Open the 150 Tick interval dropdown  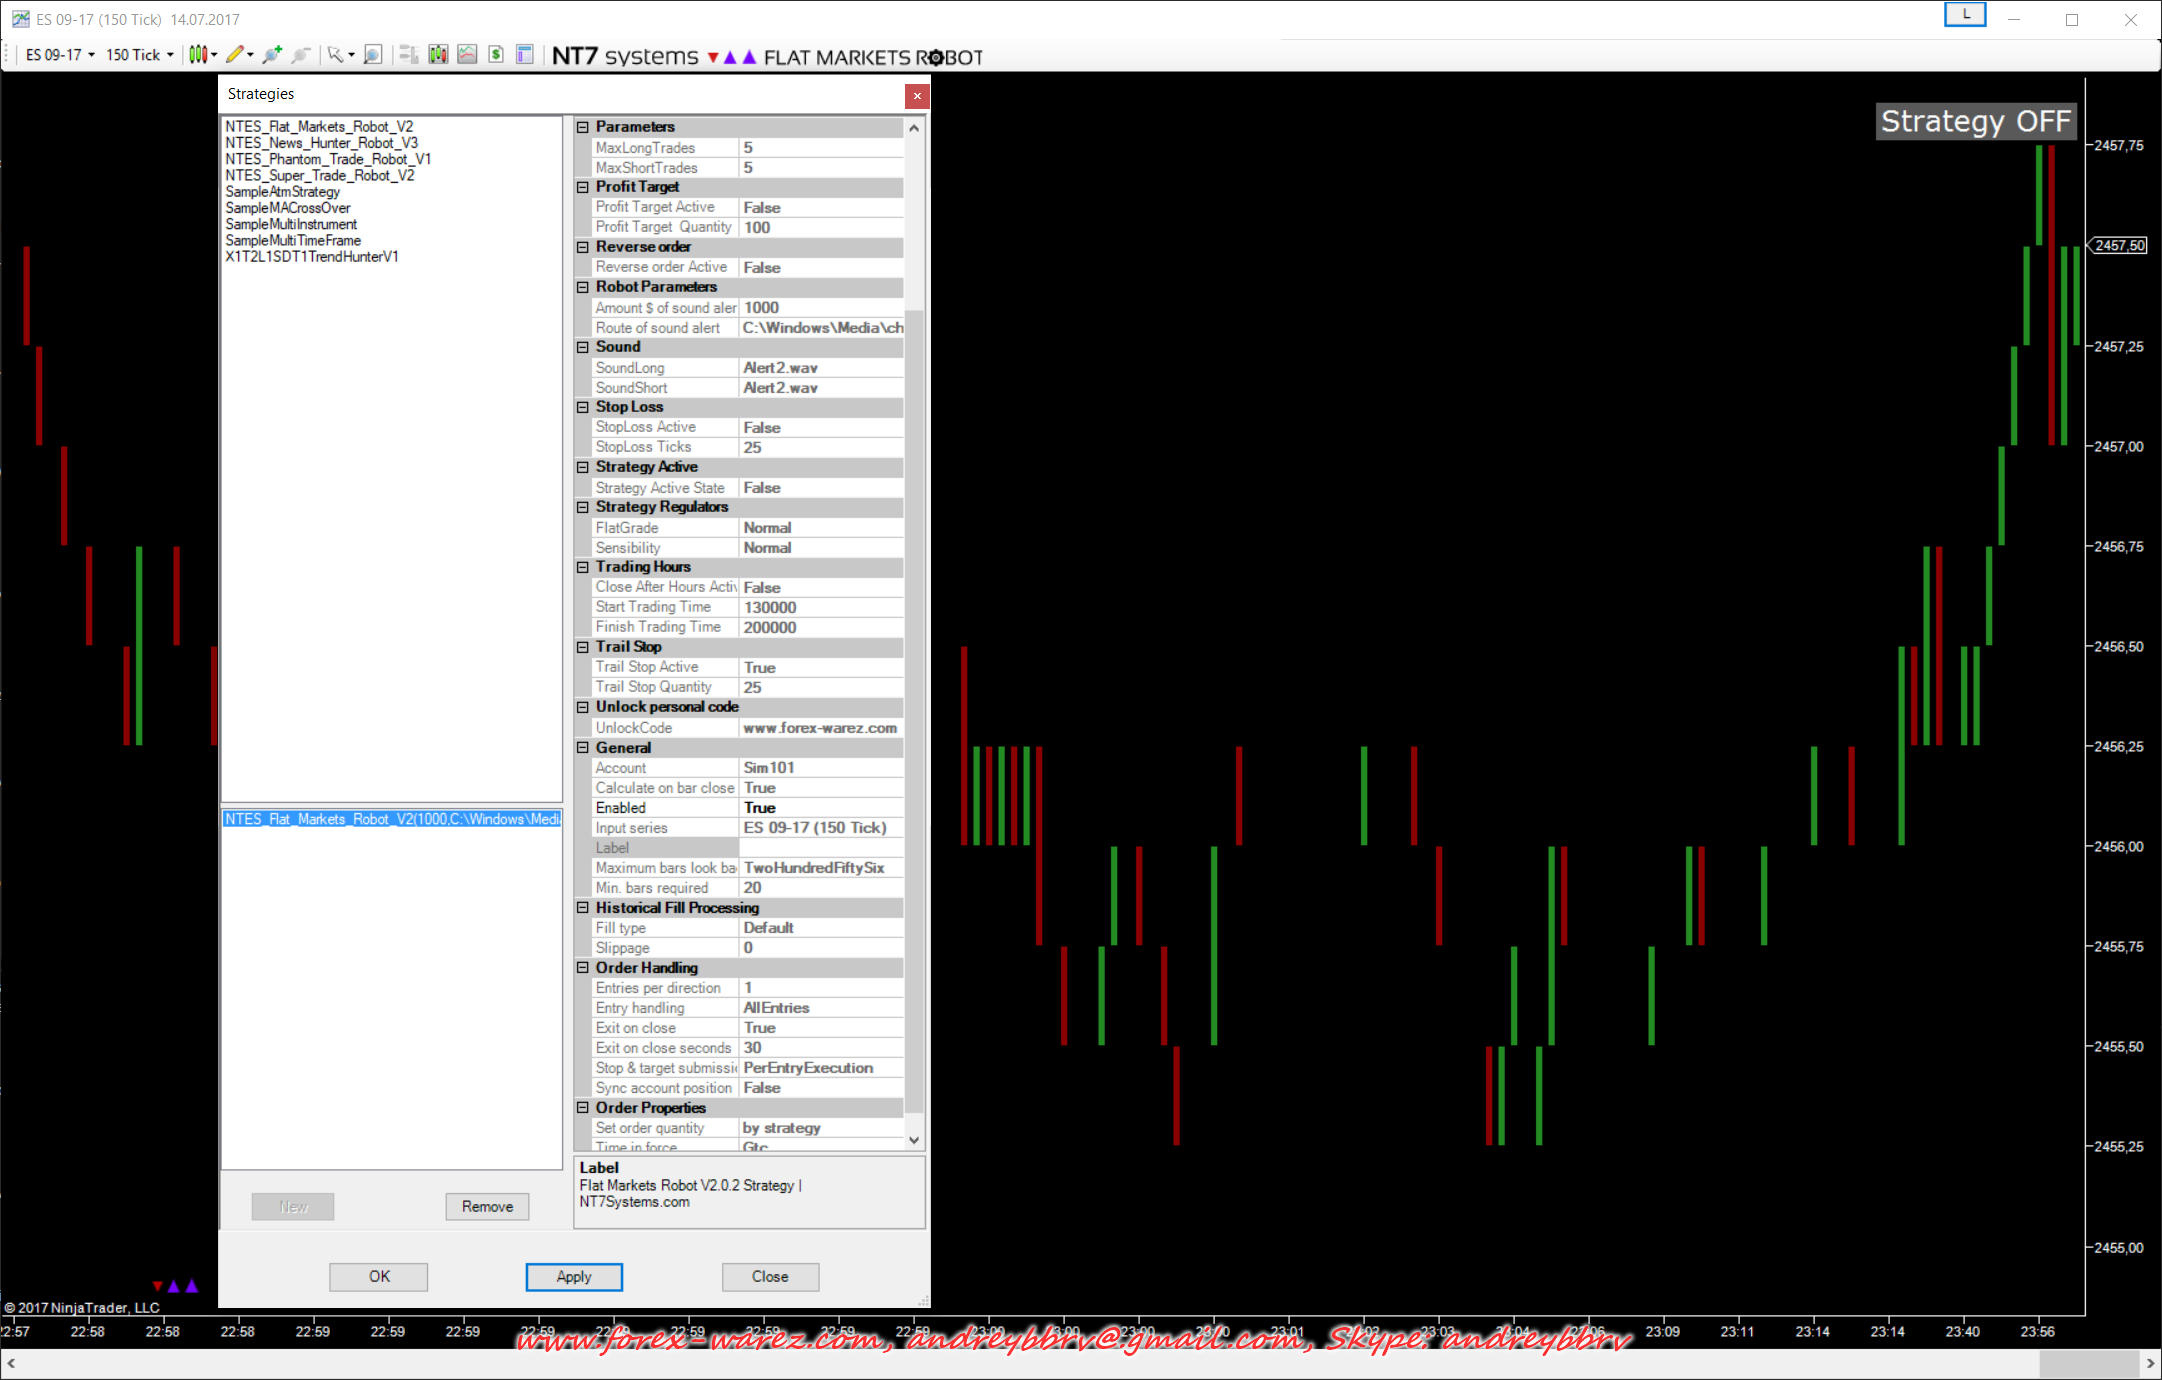(140, 55)
